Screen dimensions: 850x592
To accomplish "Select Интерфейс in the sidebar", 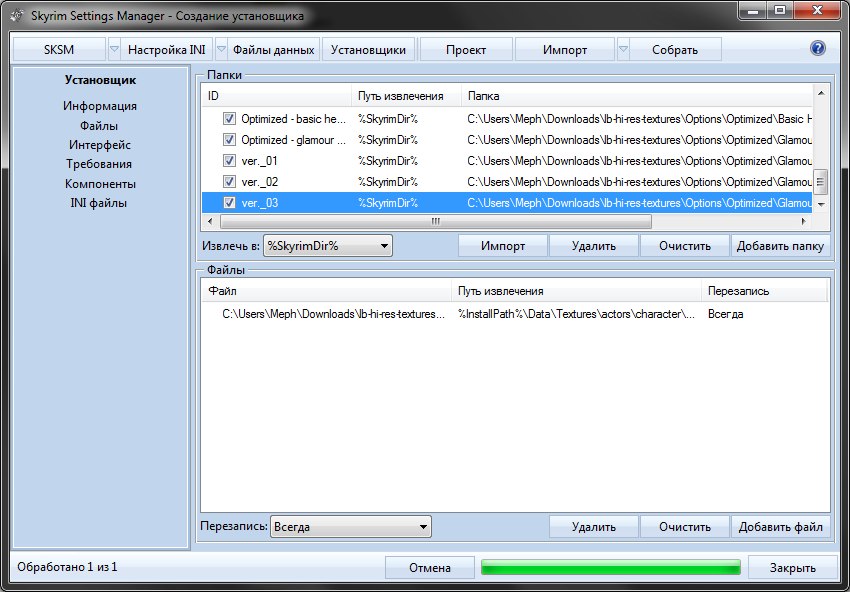I will [x=100, y=145].
